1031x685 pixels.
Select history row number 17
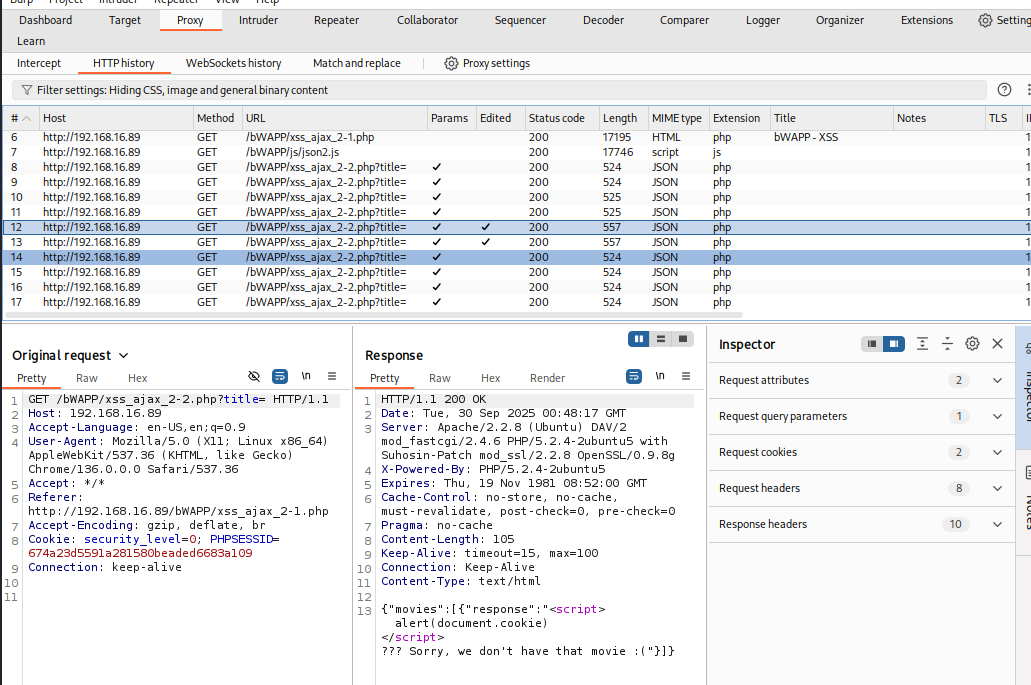516,302
